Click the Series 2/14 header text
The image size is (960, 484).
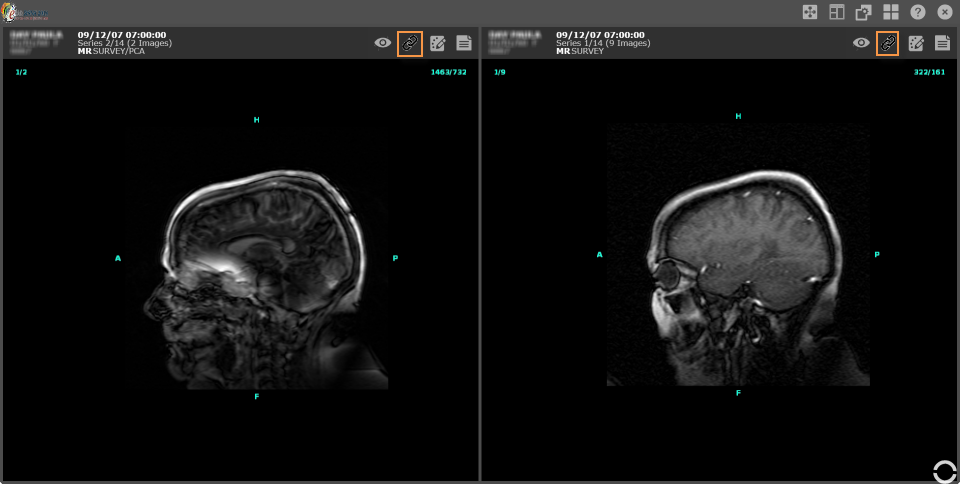(x=124, y=43)
